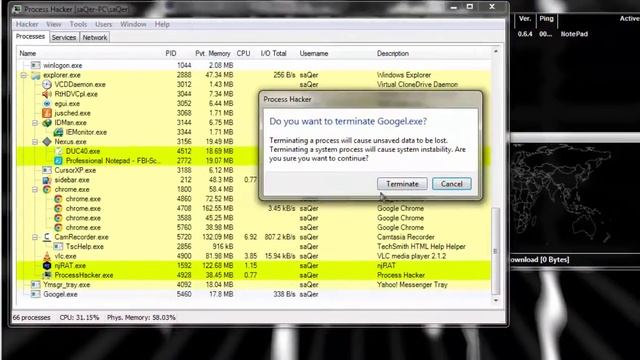Click the scrollbar down arrow
The image size is (640, 360).
[496, 301]
